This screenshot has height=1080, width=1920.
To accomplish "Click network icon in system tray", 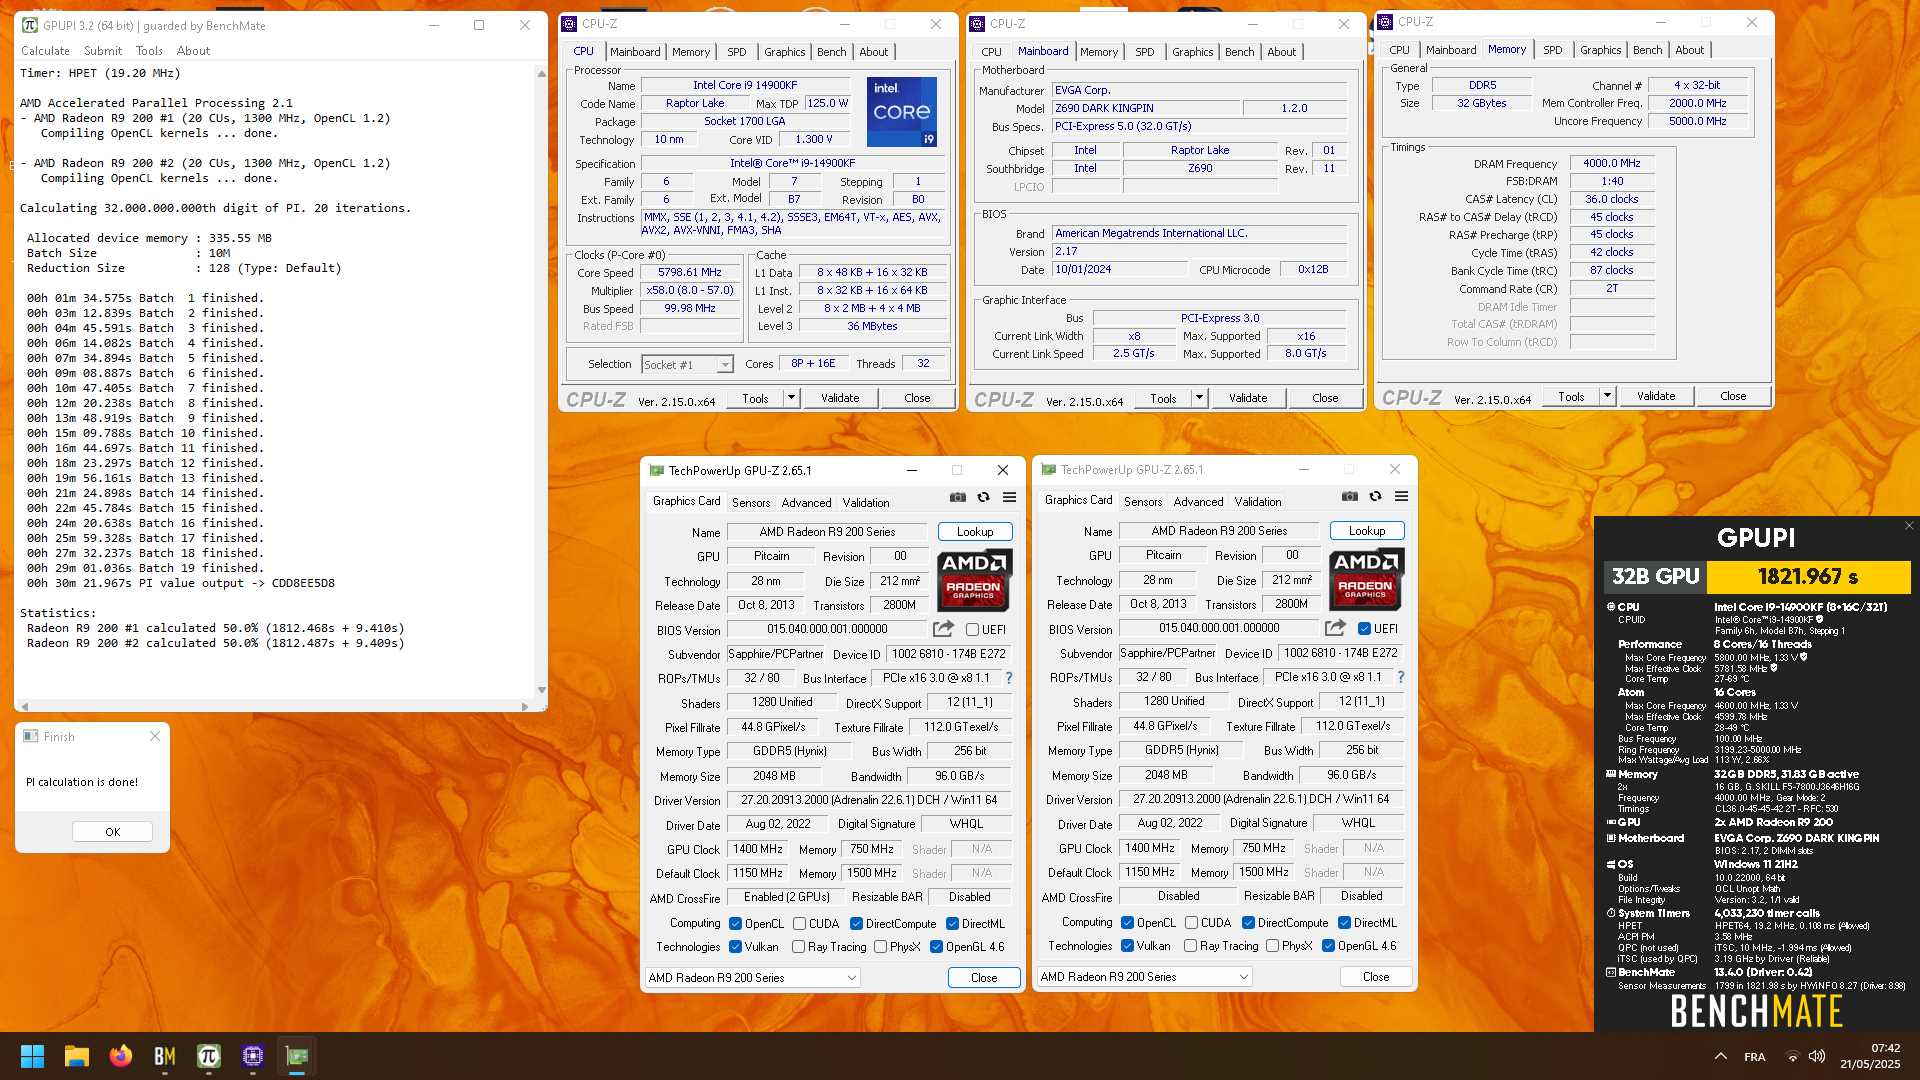I will coord(1792,1056).
